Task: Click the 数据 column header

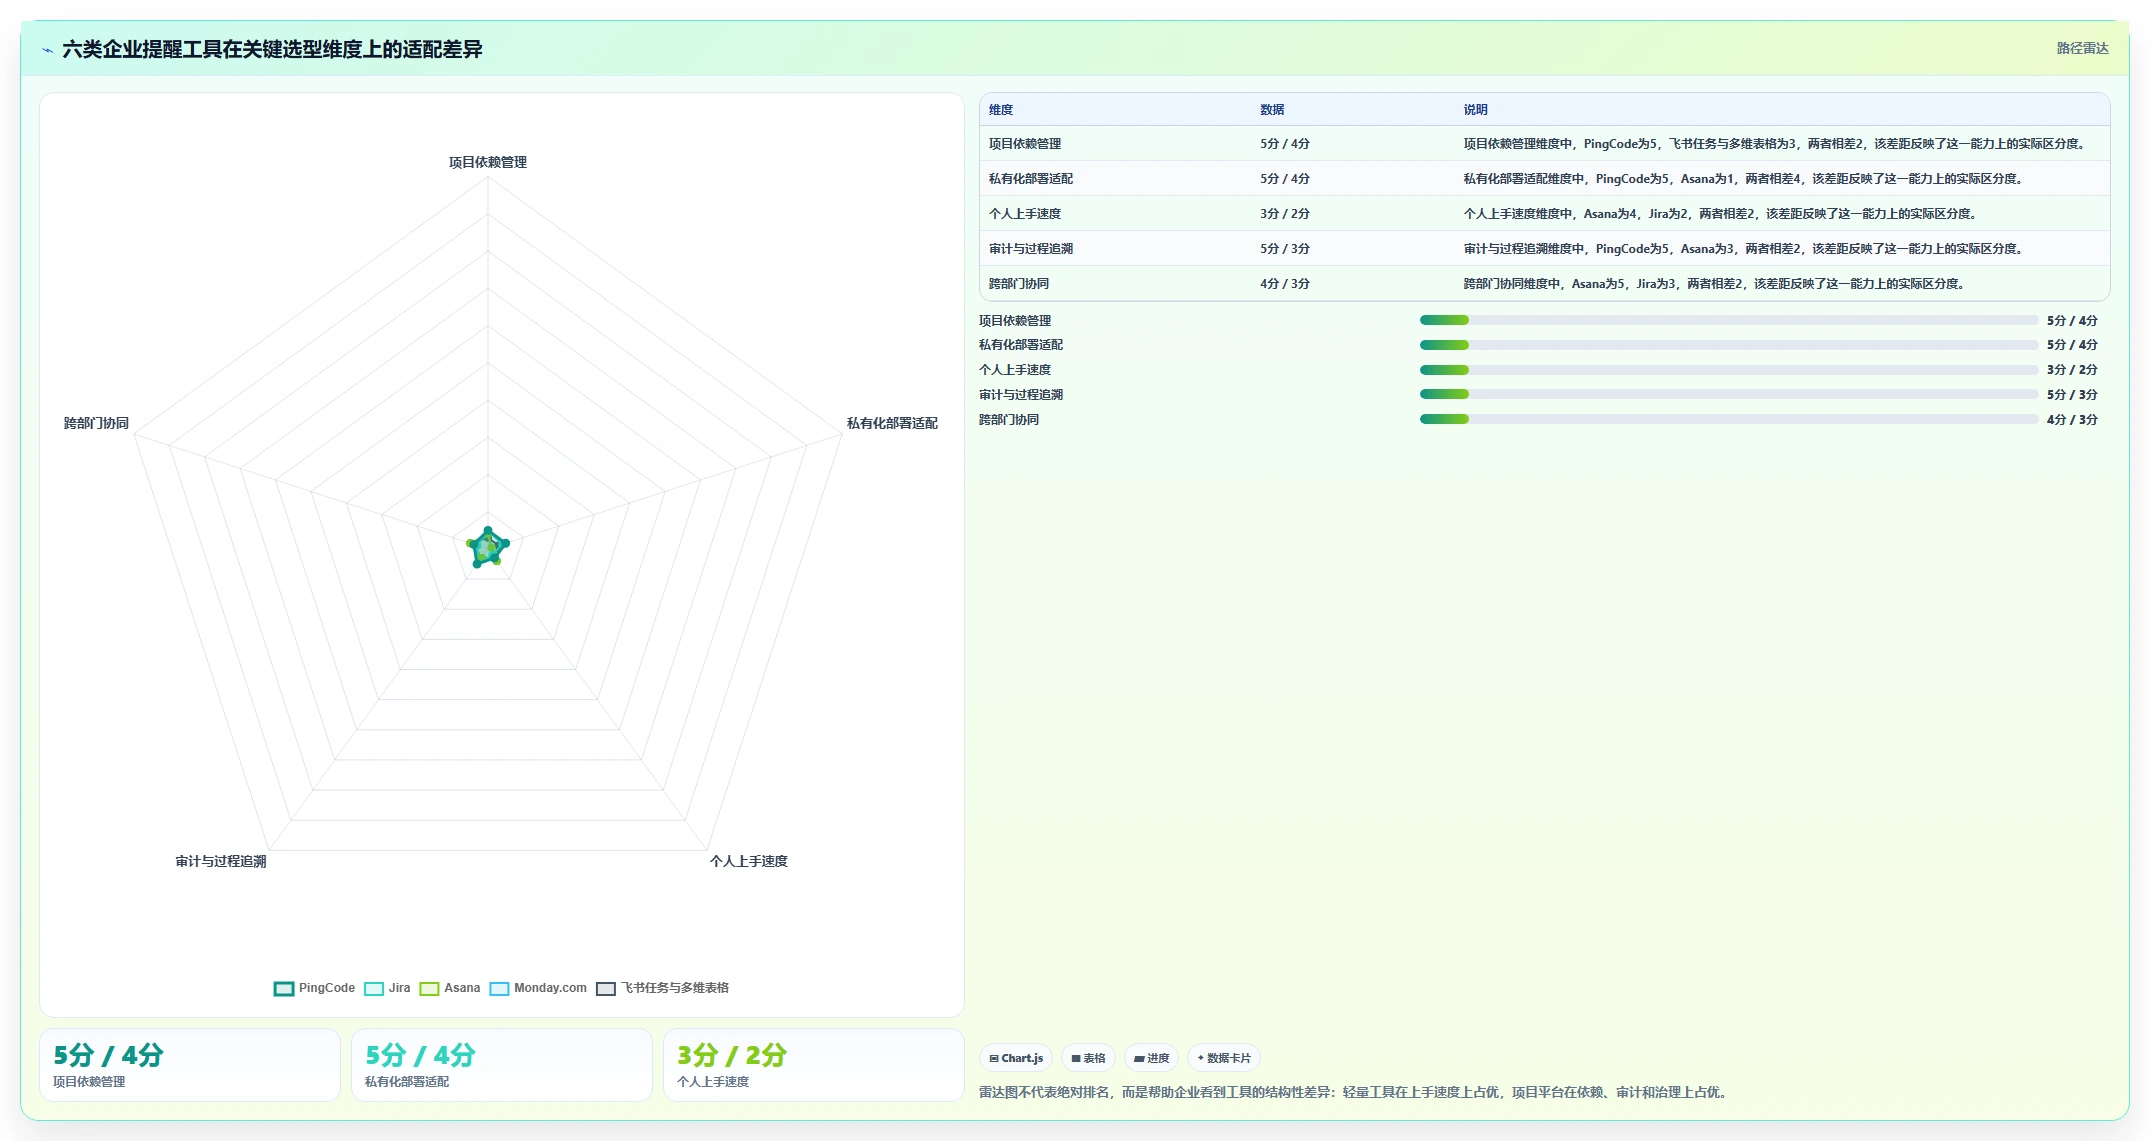Action: pyautogui.click(x=1272, y=110)
